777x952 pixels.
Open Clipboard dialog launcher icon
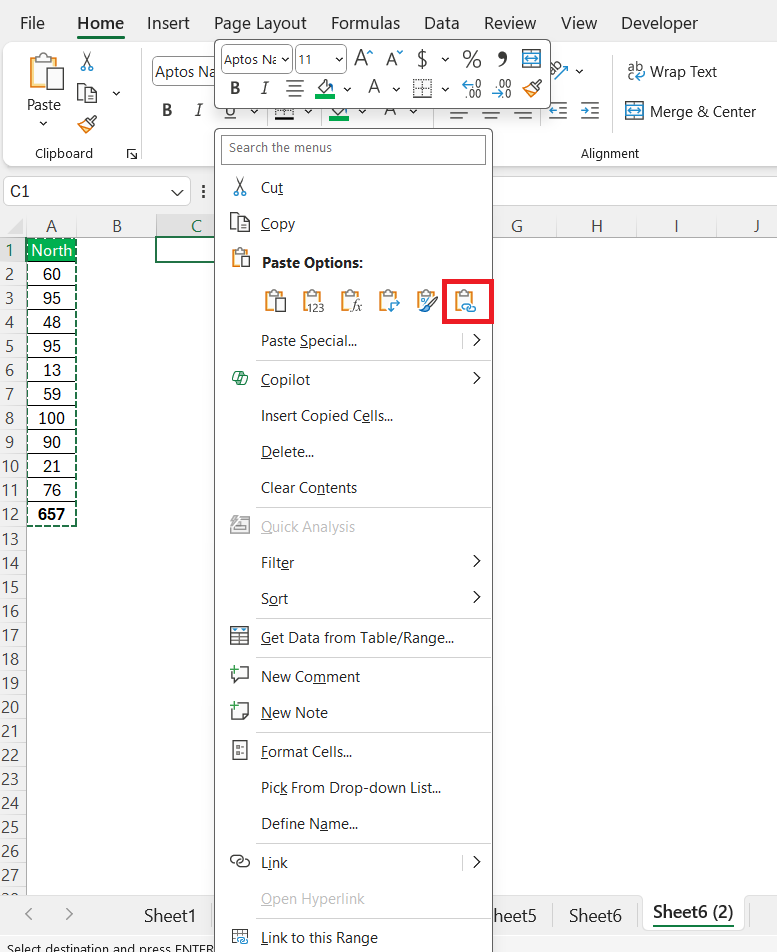coord(132,154)
